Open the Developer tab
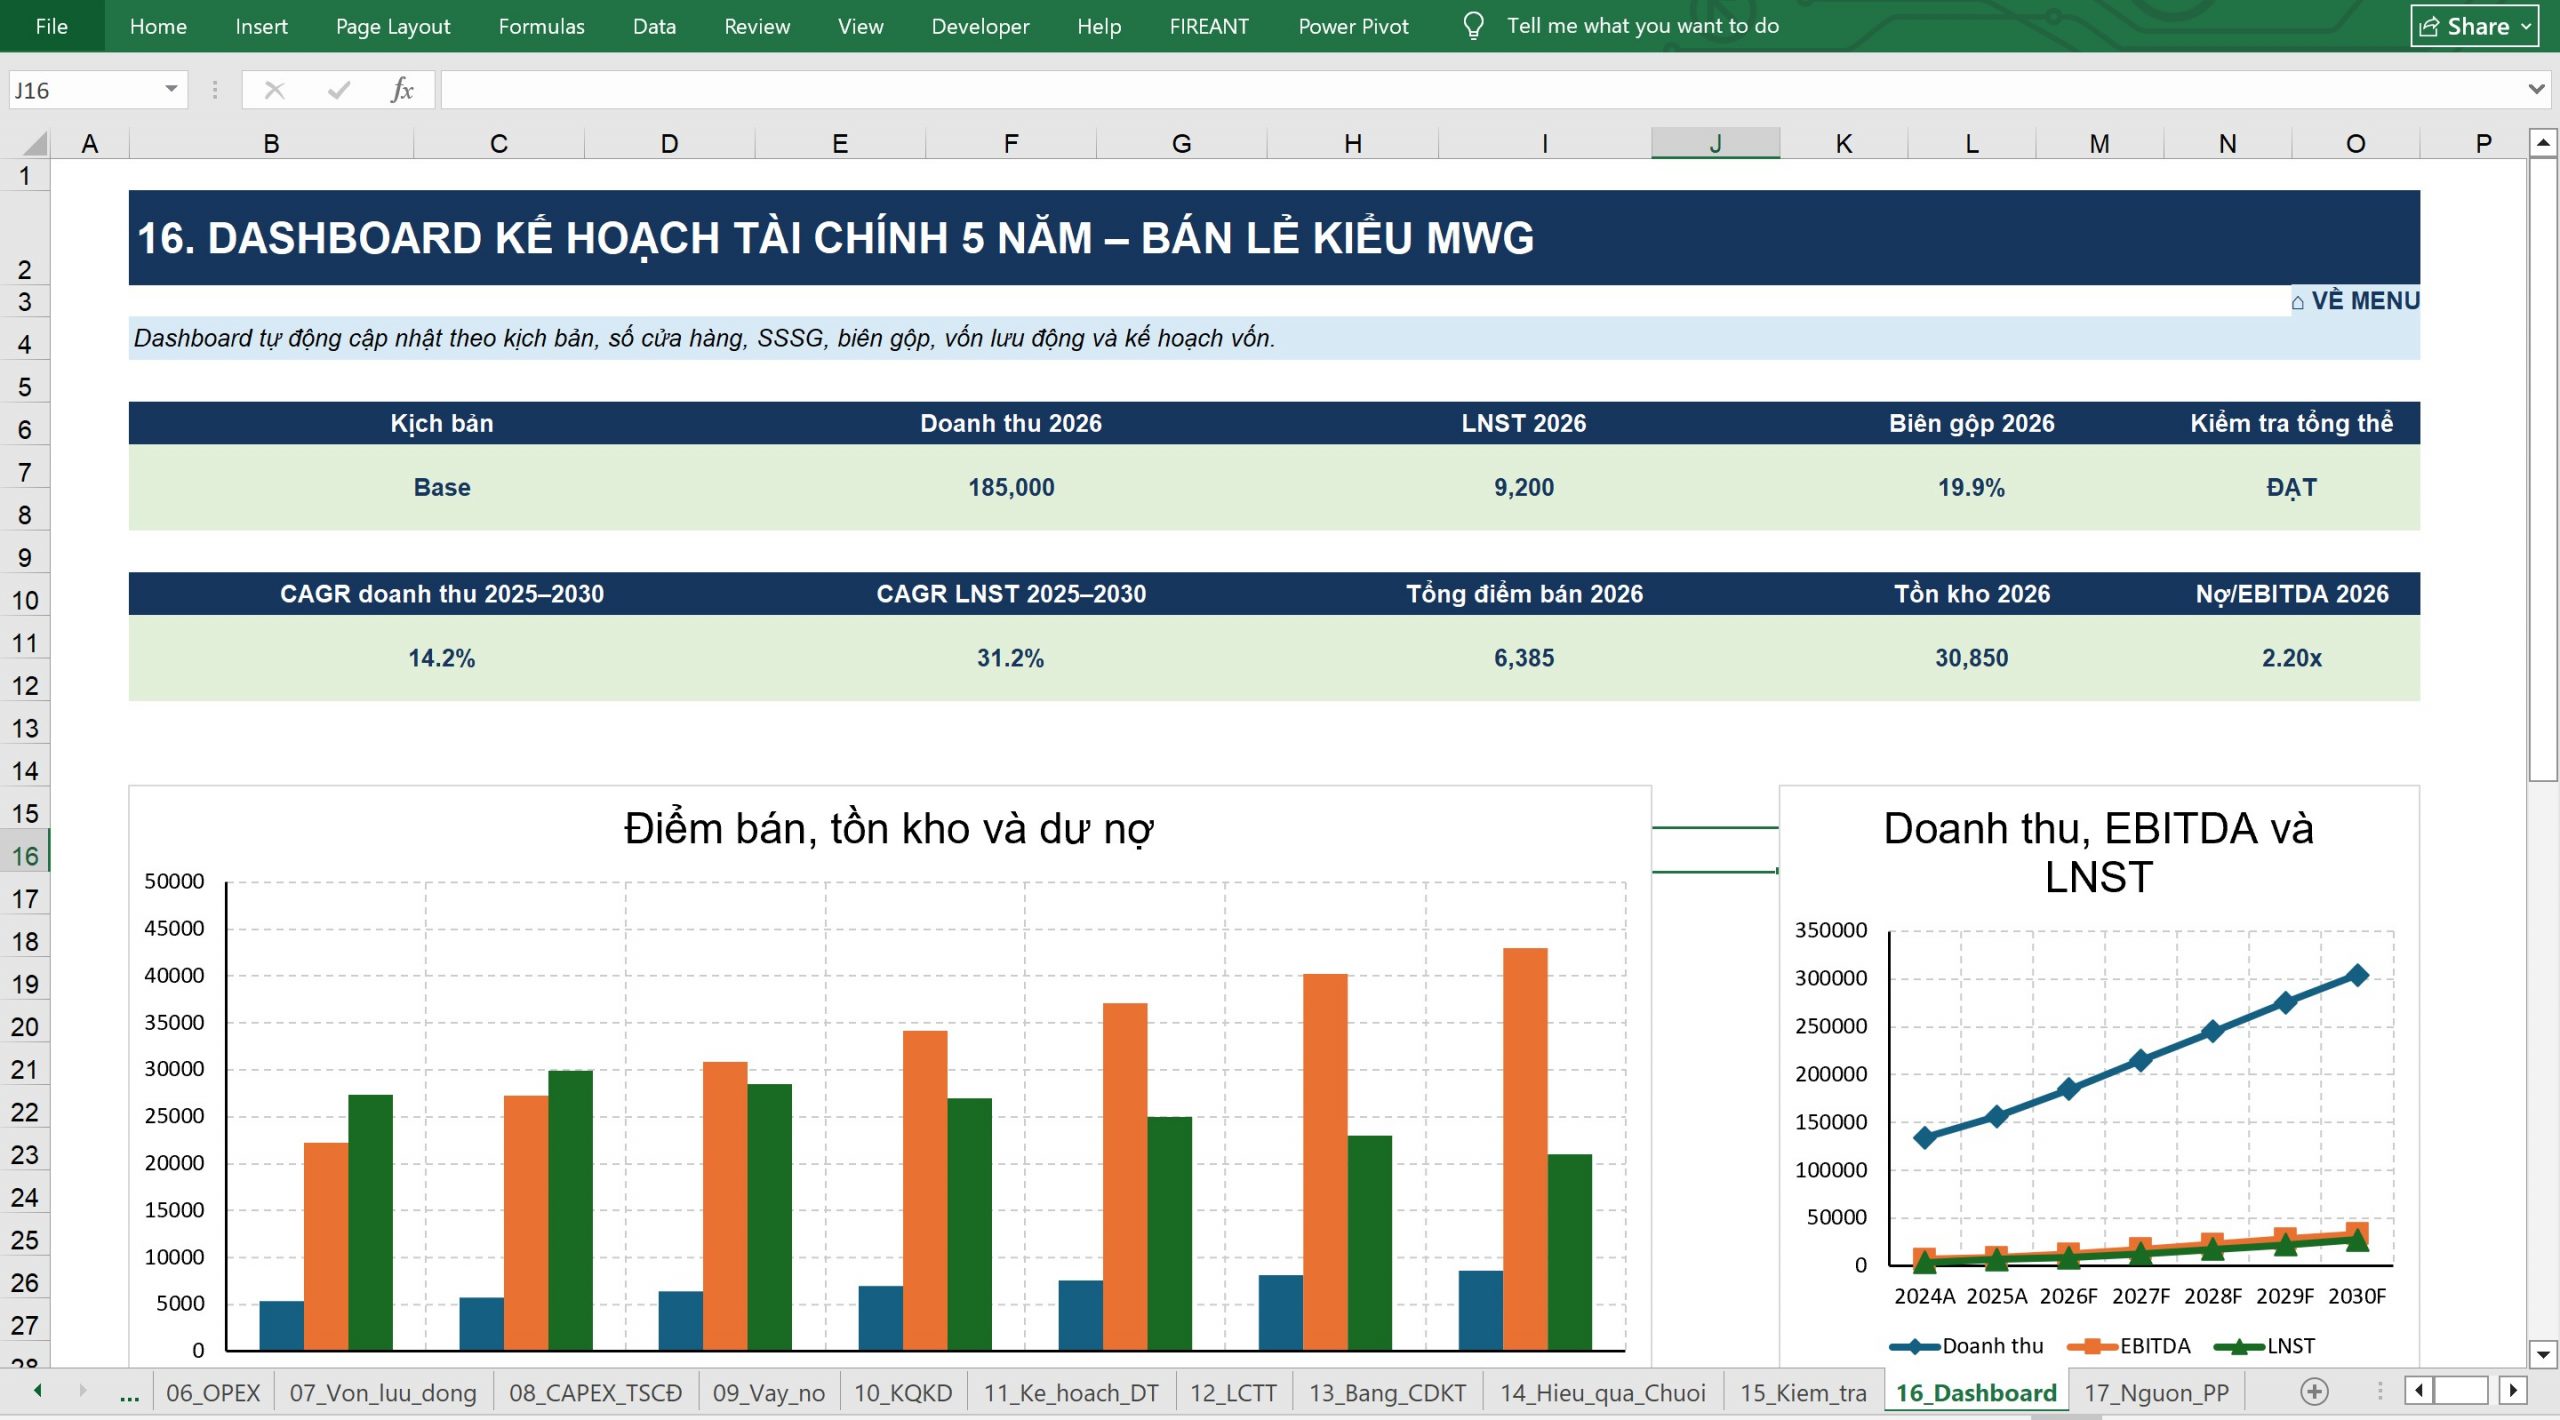 [x=980, y=26]
